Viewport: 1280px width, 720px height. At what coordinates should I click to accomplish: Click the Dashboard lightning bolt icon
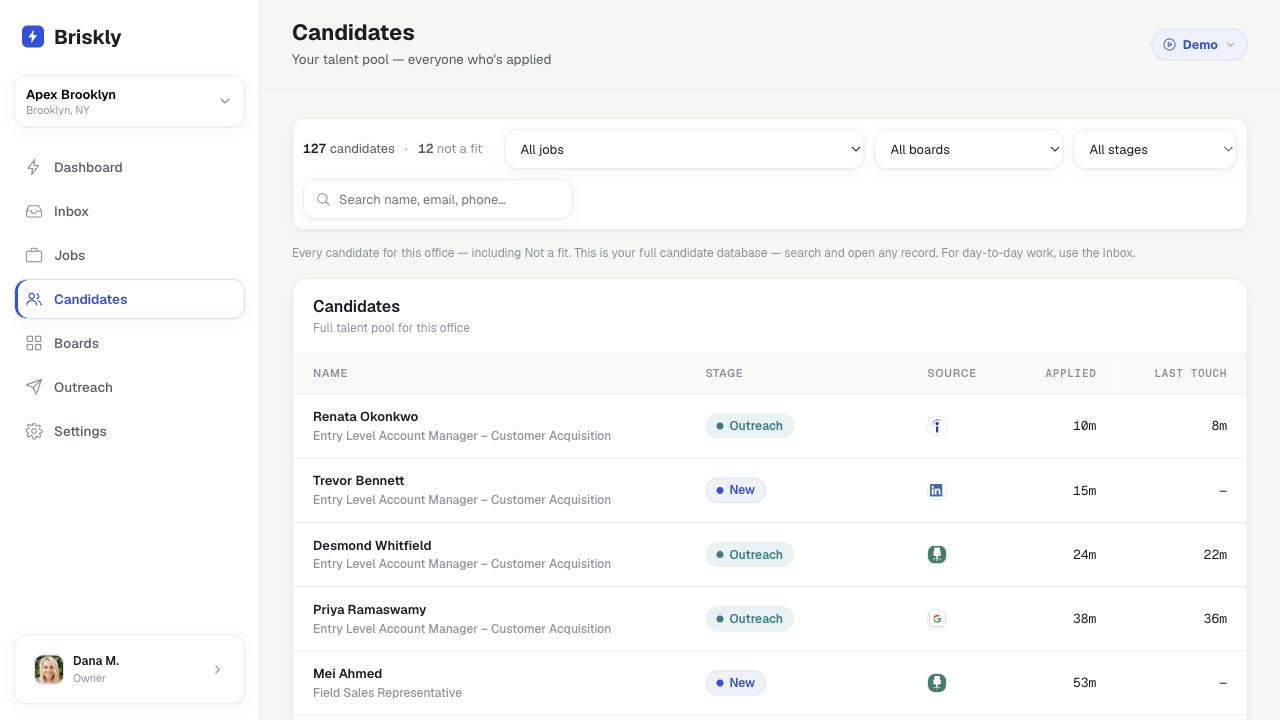tap(34, 167)
